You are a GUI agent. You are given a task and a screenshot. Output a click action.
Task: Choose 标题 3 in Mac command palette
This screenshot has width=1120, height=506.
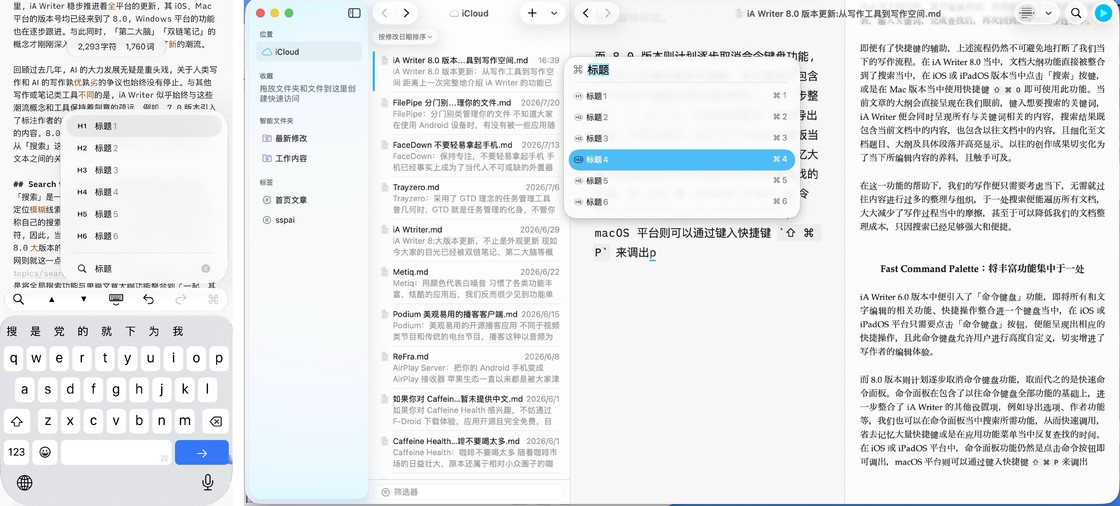click(681, 138)
